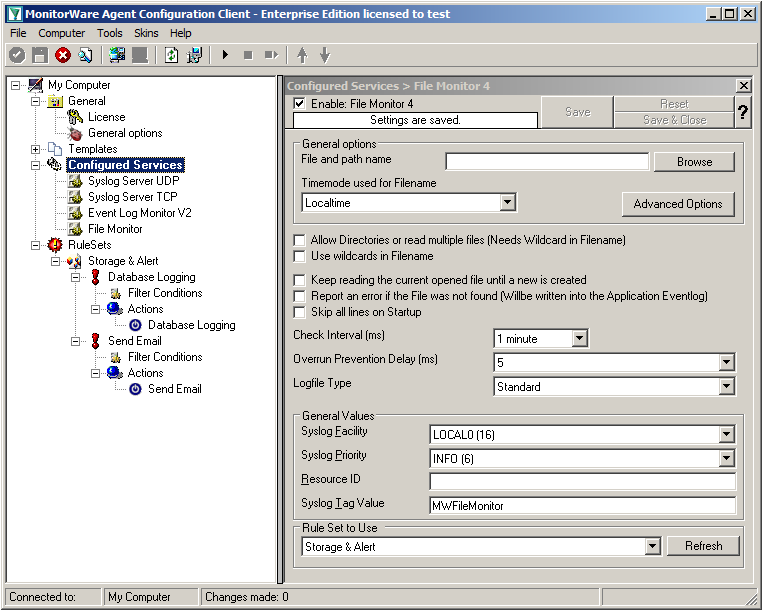This screenshot has height=611, width=763.
Task: Click the License keys icon
Action: point(75,117)
